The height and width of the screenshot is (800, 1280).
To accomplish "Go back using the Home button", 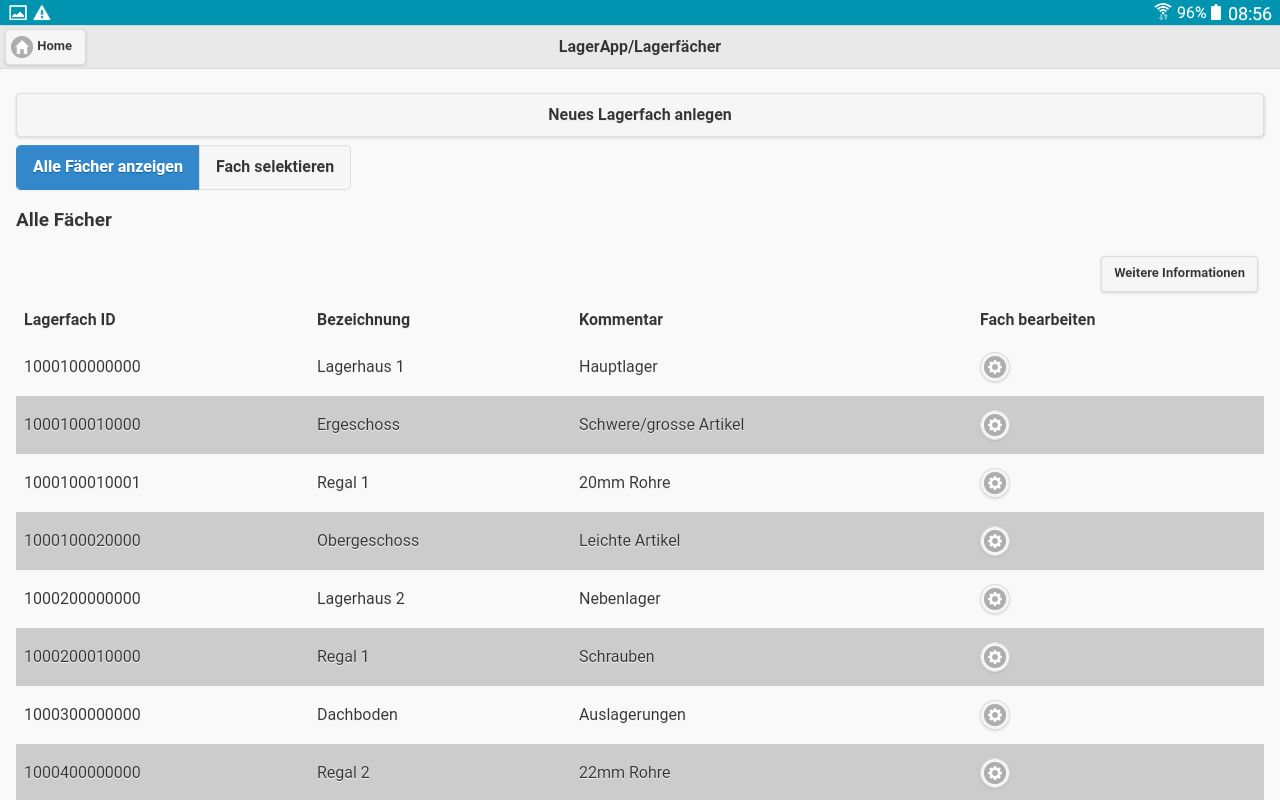I will [45, 47].
